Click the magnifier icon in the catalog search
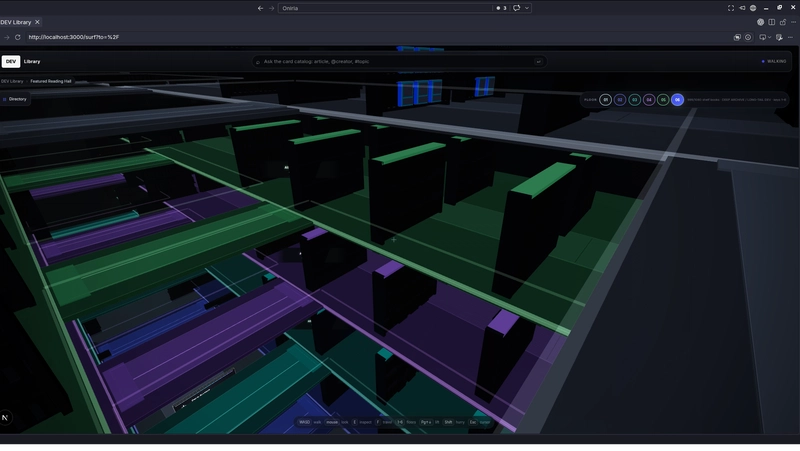 [258, 62]
